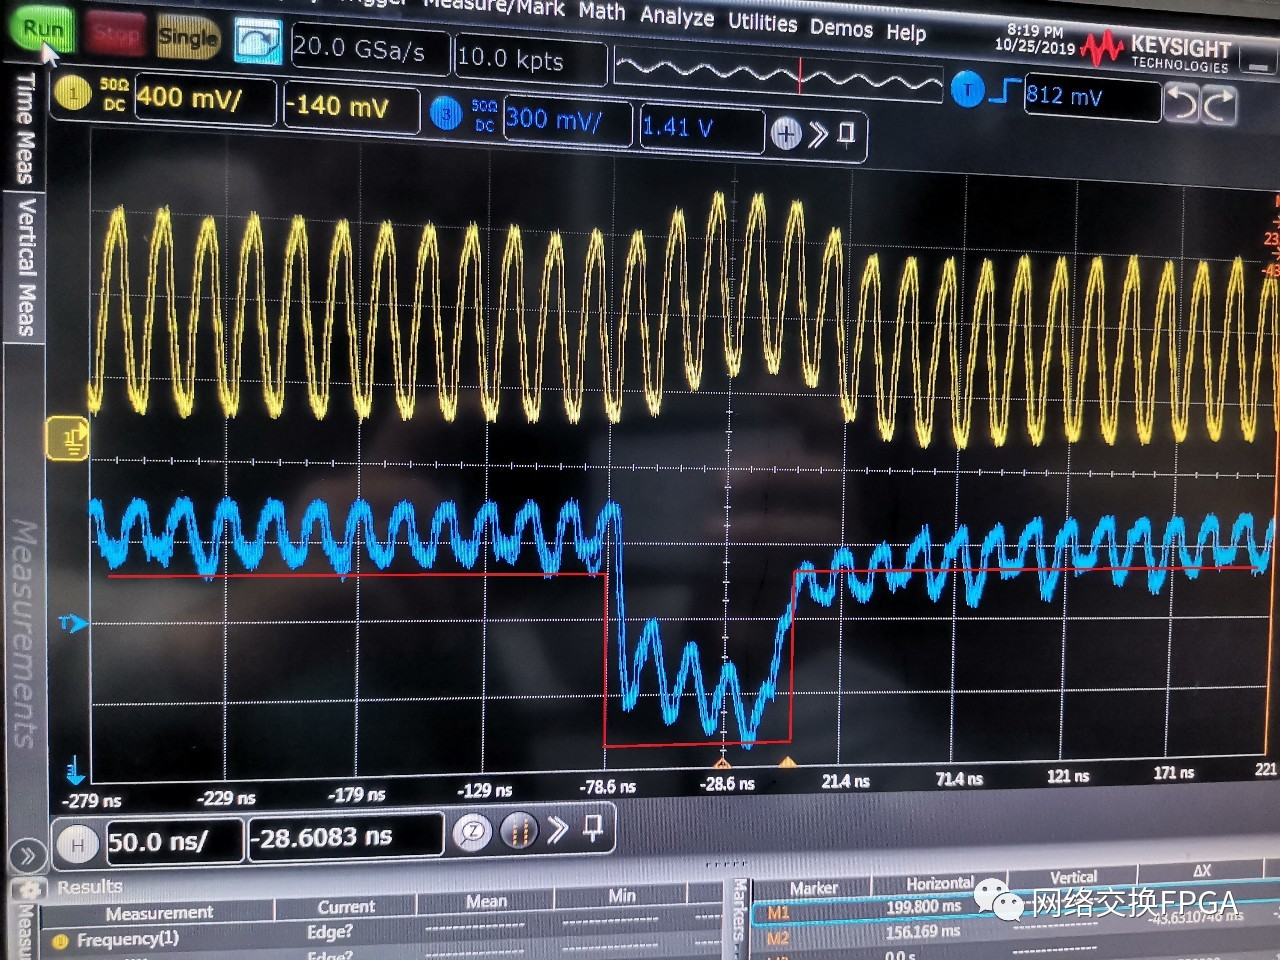Select channel 3 offset 1.41 V field

coord(700,128)
